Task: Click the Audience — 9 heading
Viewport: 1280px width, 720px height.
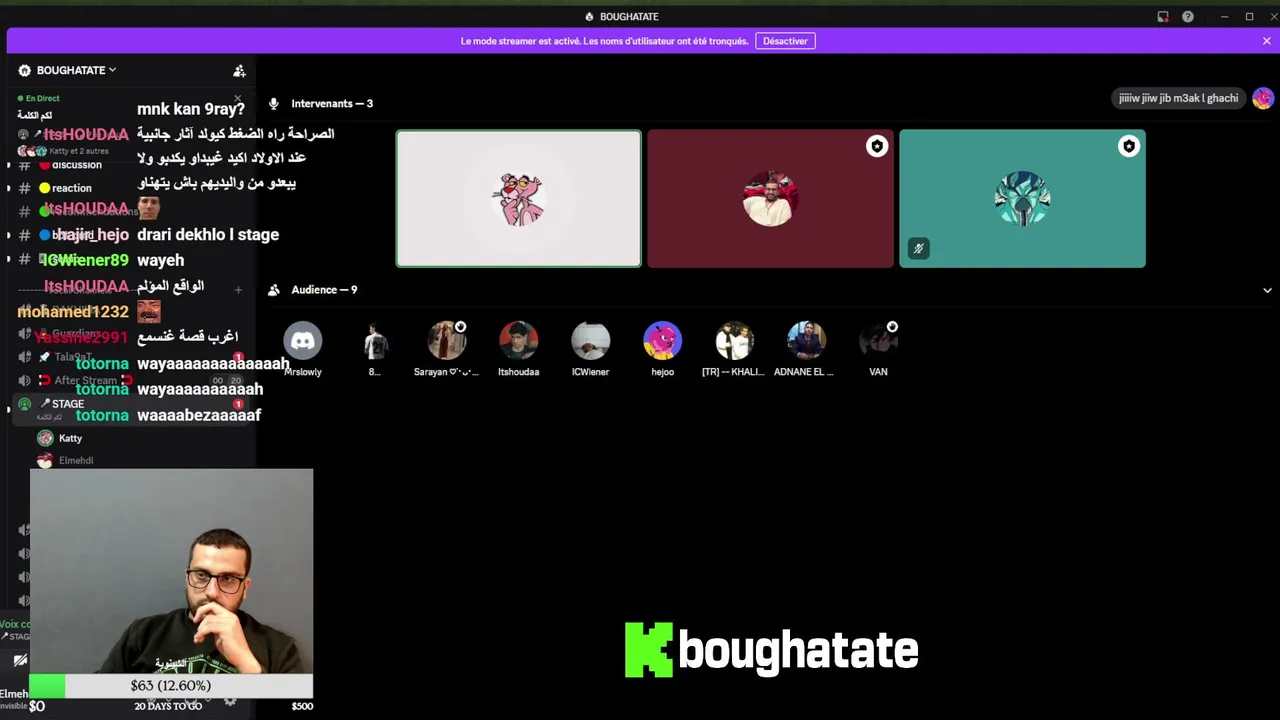Action: click(x=324, y=290)
